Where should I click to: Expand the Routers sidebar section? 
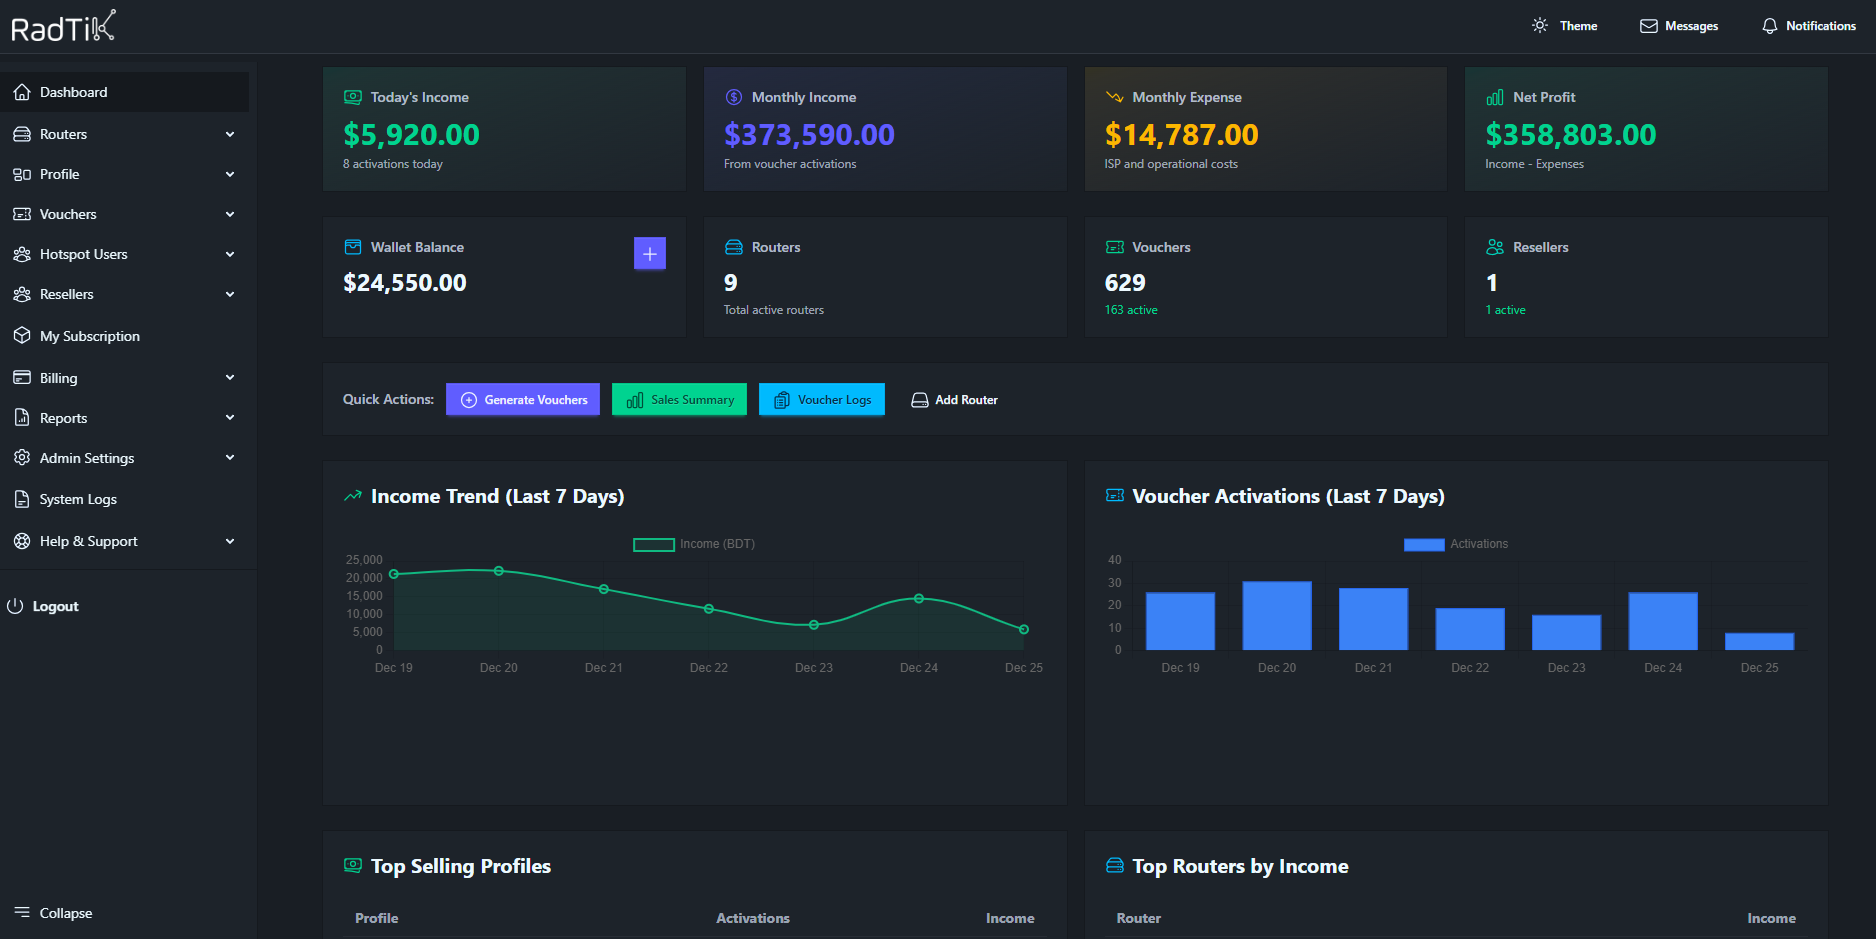[x=126, y=133]
